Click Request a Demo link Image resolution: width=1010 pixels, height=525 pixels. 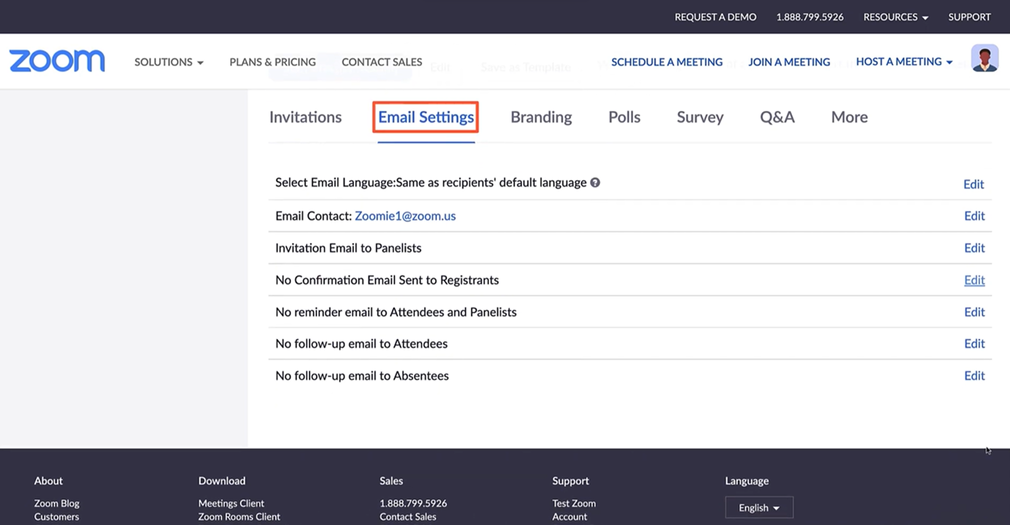(715, 17)
